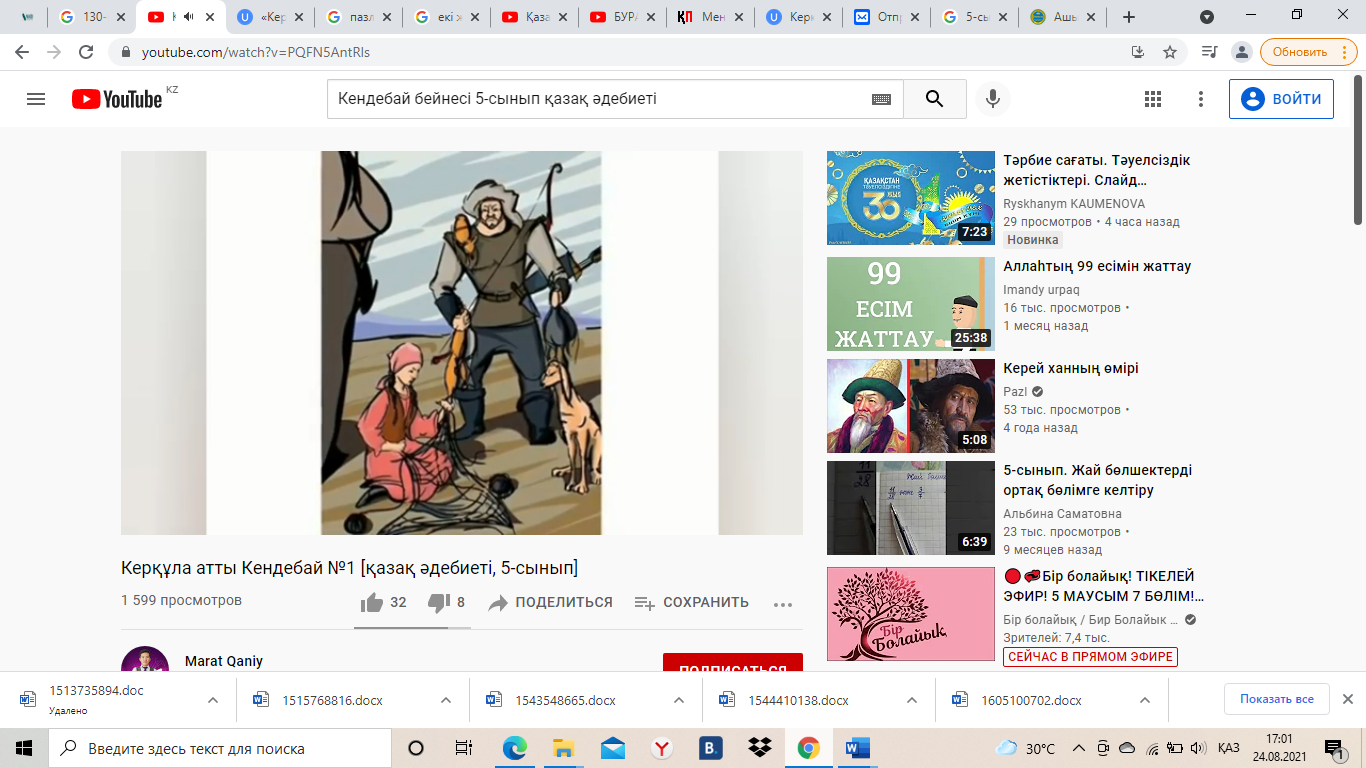Switch to the 'БУРА' YouTube tab
The width and height of the screenshot is (1366, 768).
[x=623, y=17]
